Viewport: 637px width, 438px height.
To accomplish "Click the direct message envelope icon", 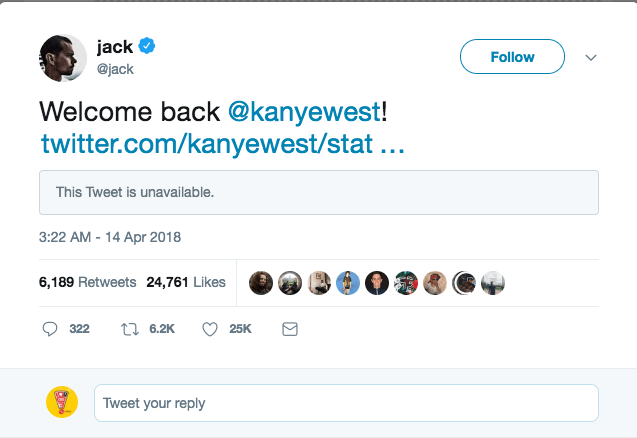I will pyautogui.click(x=290, y=328).
